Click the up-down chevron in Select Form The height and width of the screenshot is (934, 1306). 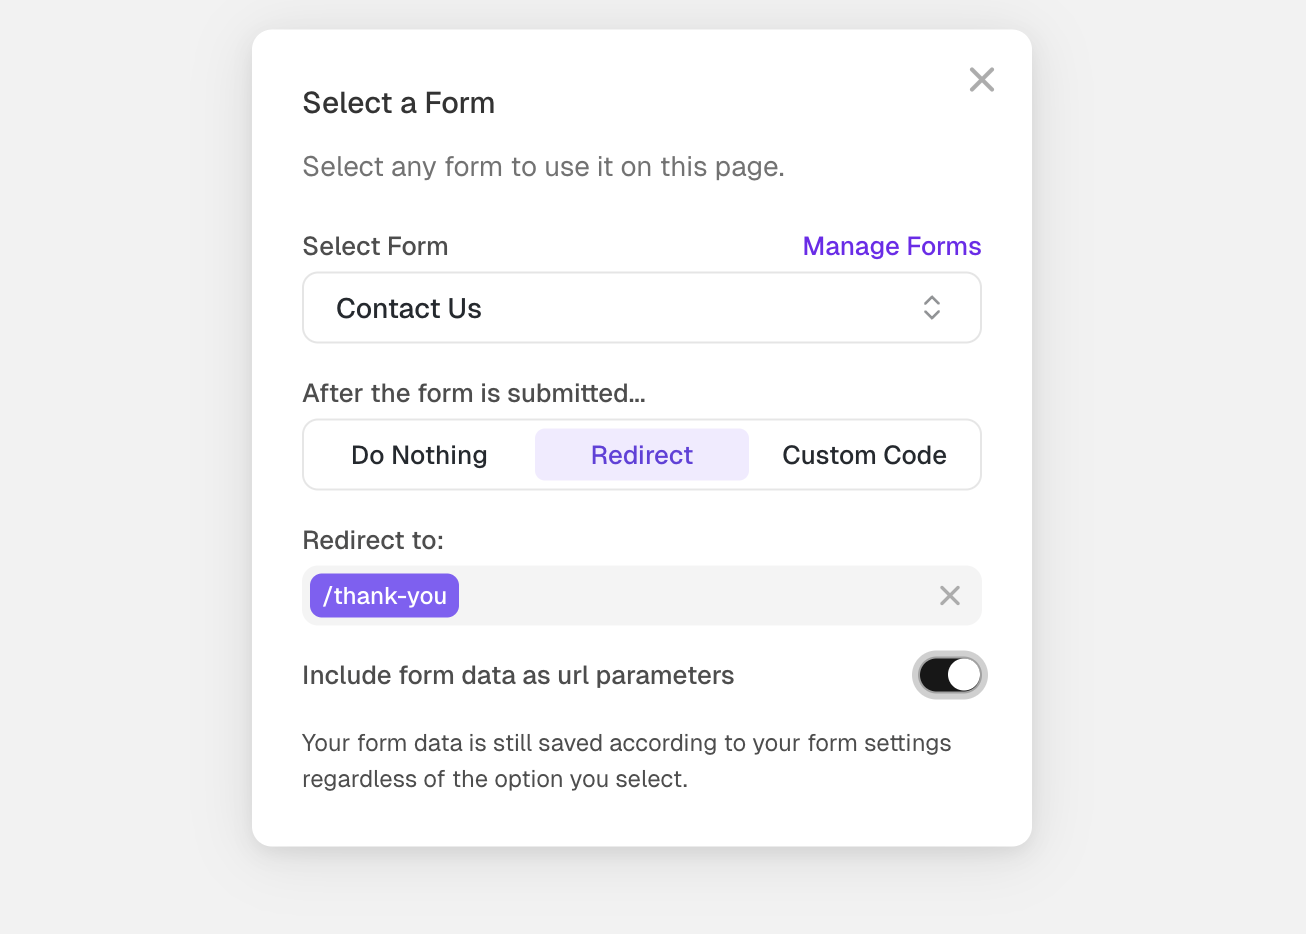[932, 308]
